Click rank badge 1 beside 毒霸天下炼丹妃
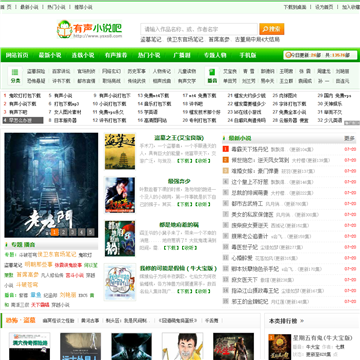360x360 pixels. tap(226, 149)
